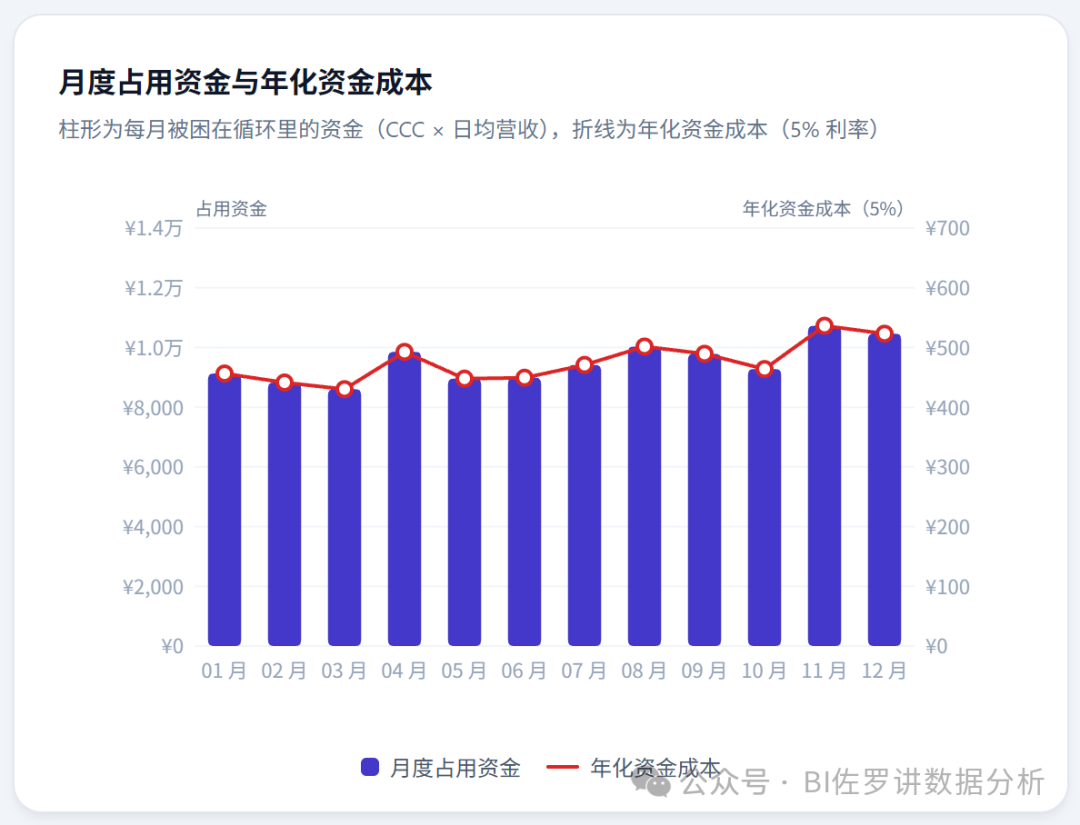Click the ¥1.0万 left axis label
Viewport: 1080px width, 825px height.
tap(154, 348)
